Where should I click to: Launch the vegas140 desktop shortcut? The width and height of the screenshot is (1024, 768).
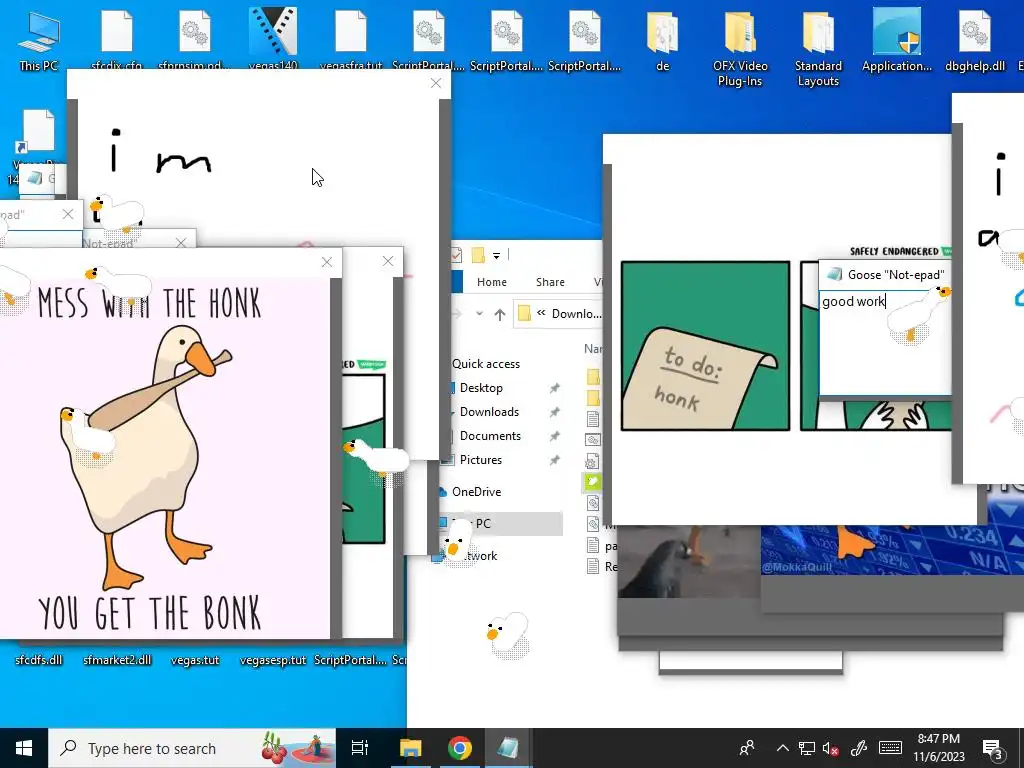point(273,38)
